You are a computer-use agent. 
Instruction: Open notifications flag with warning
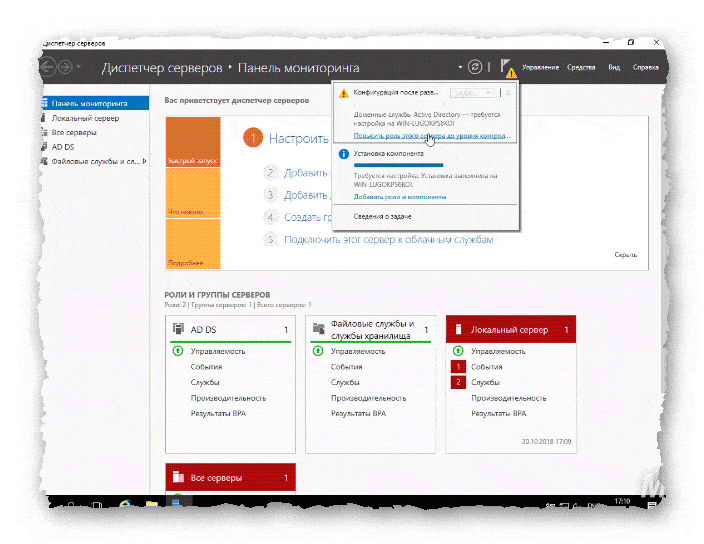coord(508,67)
